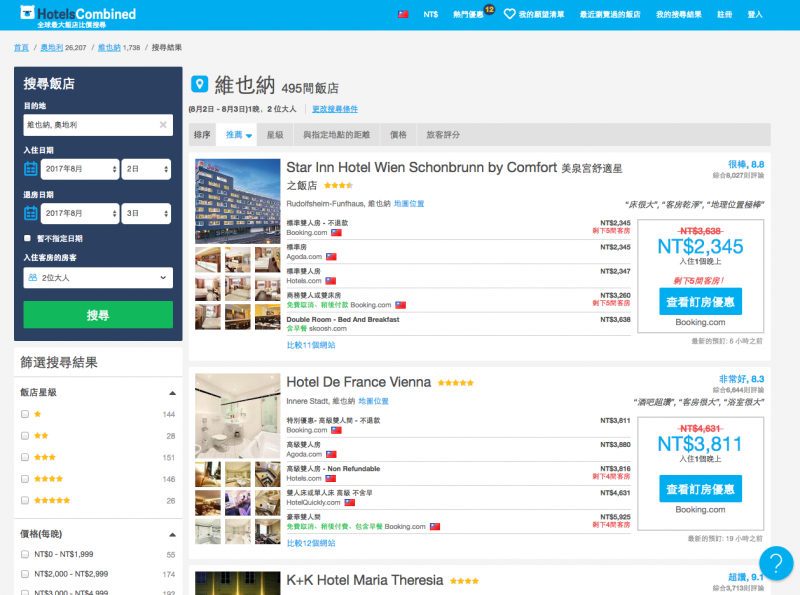Sort results by 星級
800x595 pixels.
point(275,135)
